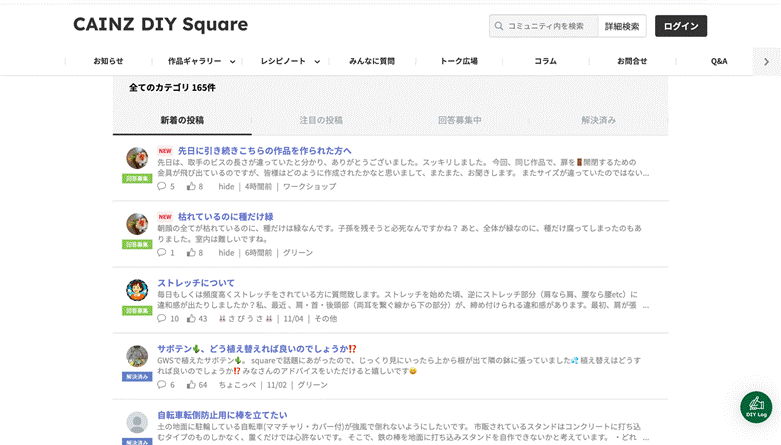Click the like icon on 枯れているのに post

(191, 252)
